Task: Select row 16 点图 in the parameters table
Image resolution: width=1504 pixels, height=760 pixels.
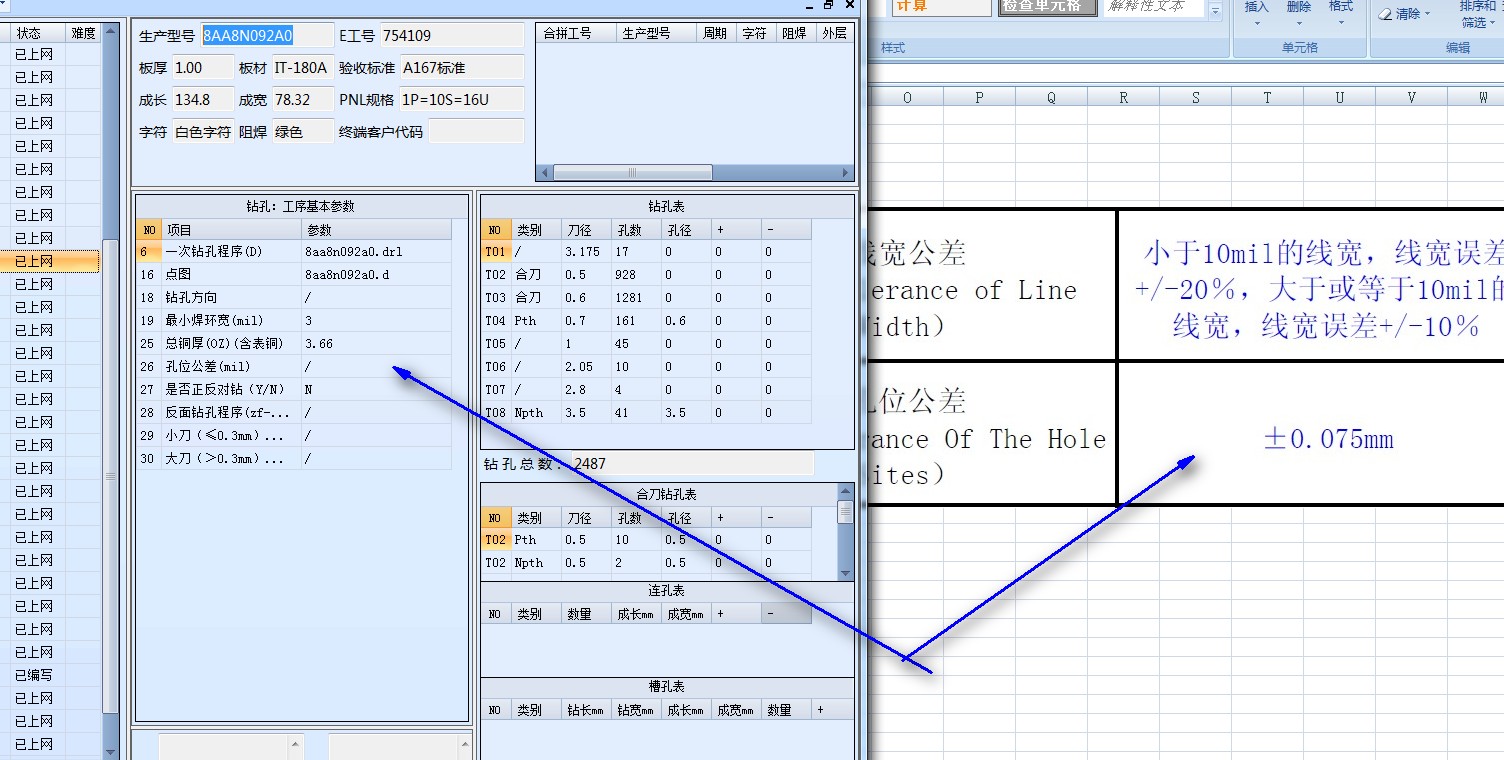Action: [x=294, y=274]
